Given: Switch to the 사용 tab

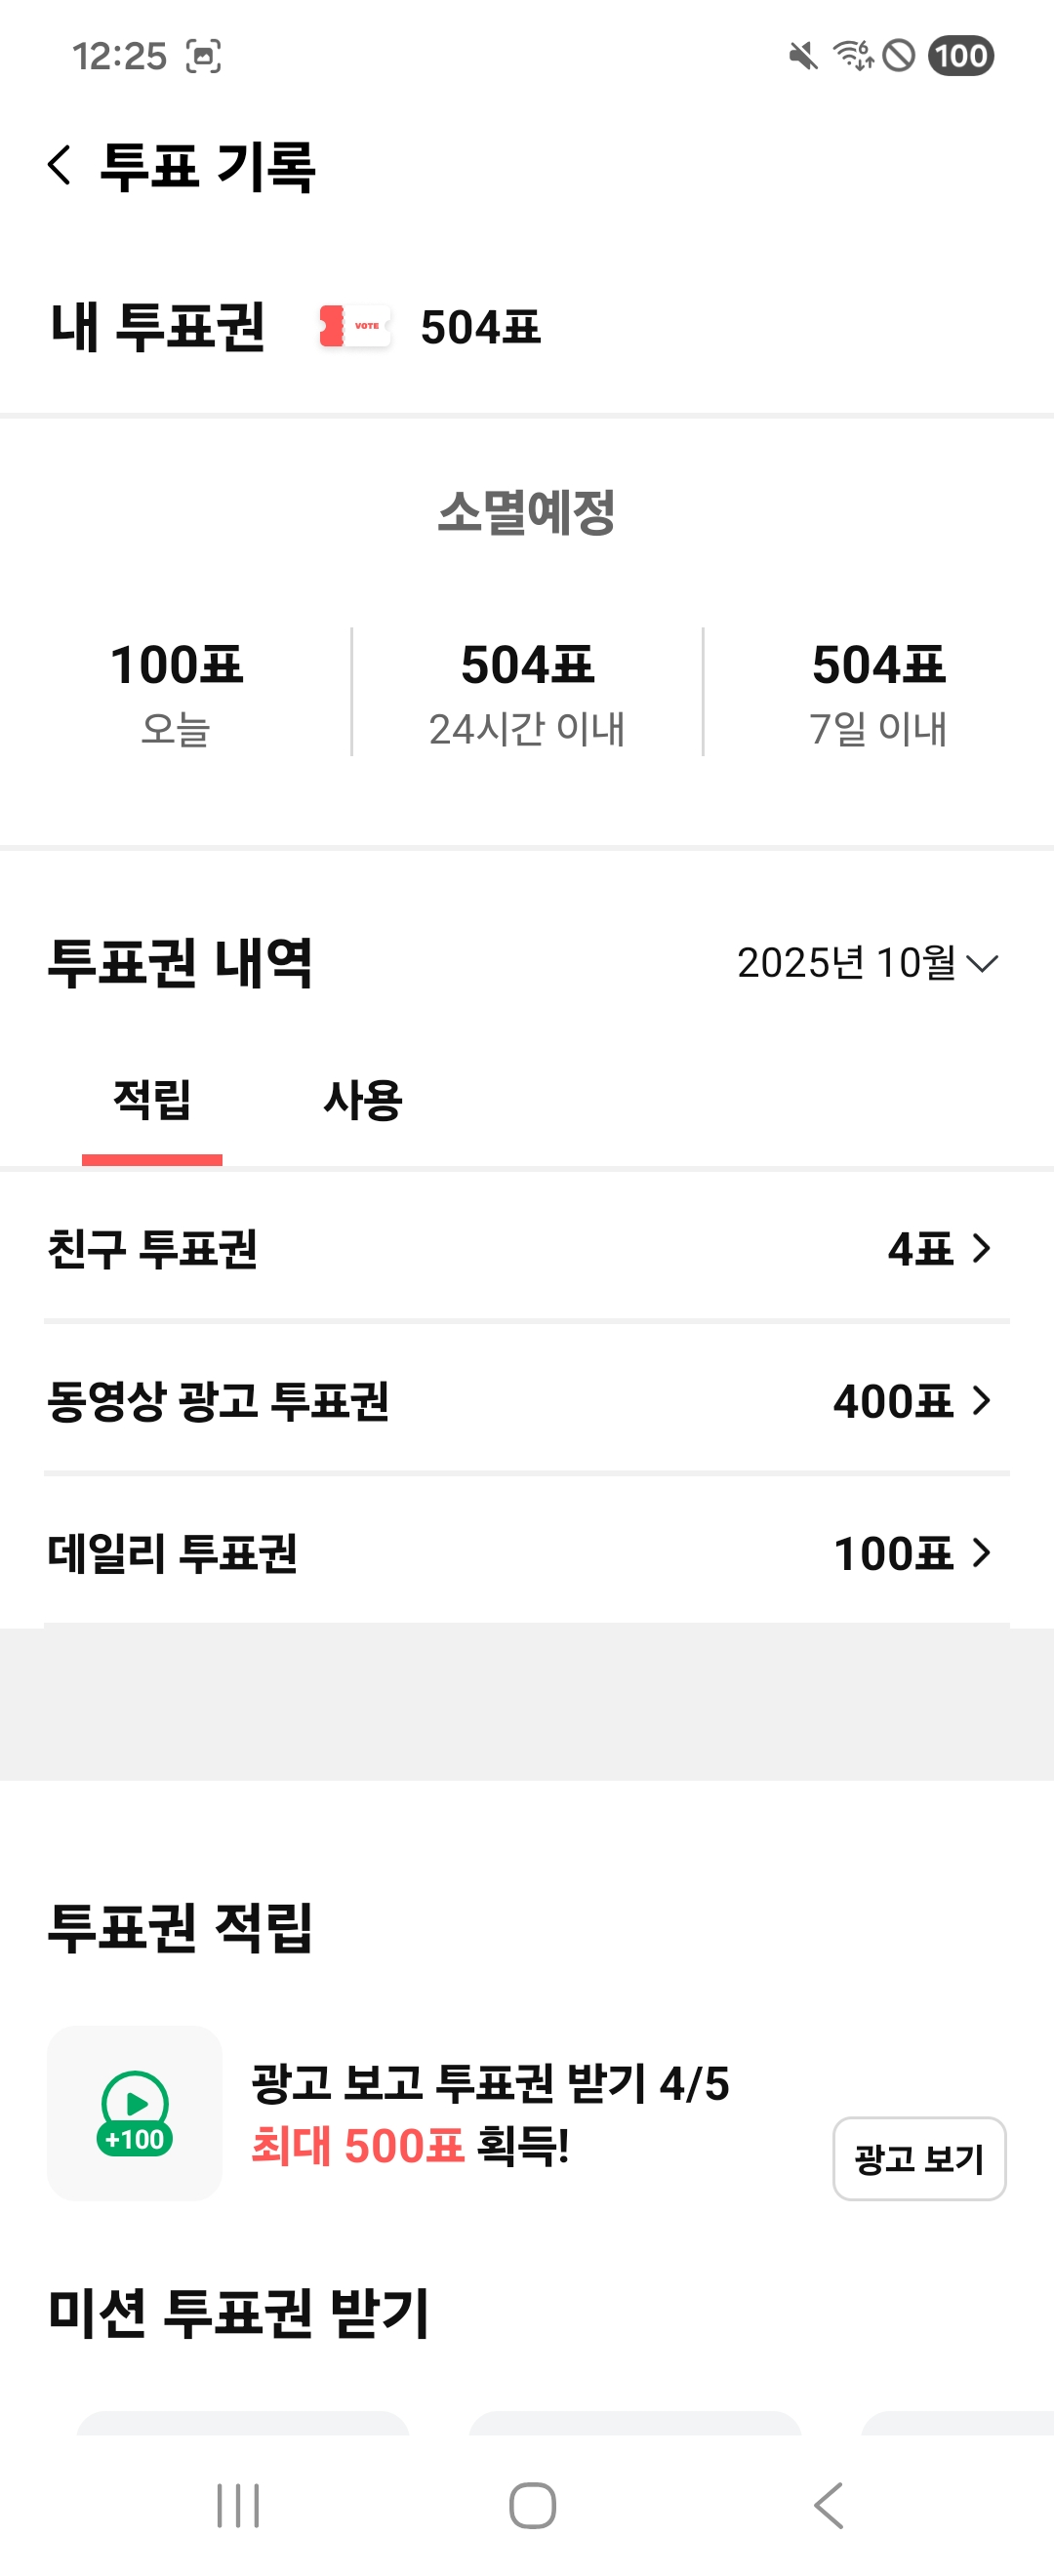Looking at the screenshot, I should pyautogui.click(x=362, y=1100).
